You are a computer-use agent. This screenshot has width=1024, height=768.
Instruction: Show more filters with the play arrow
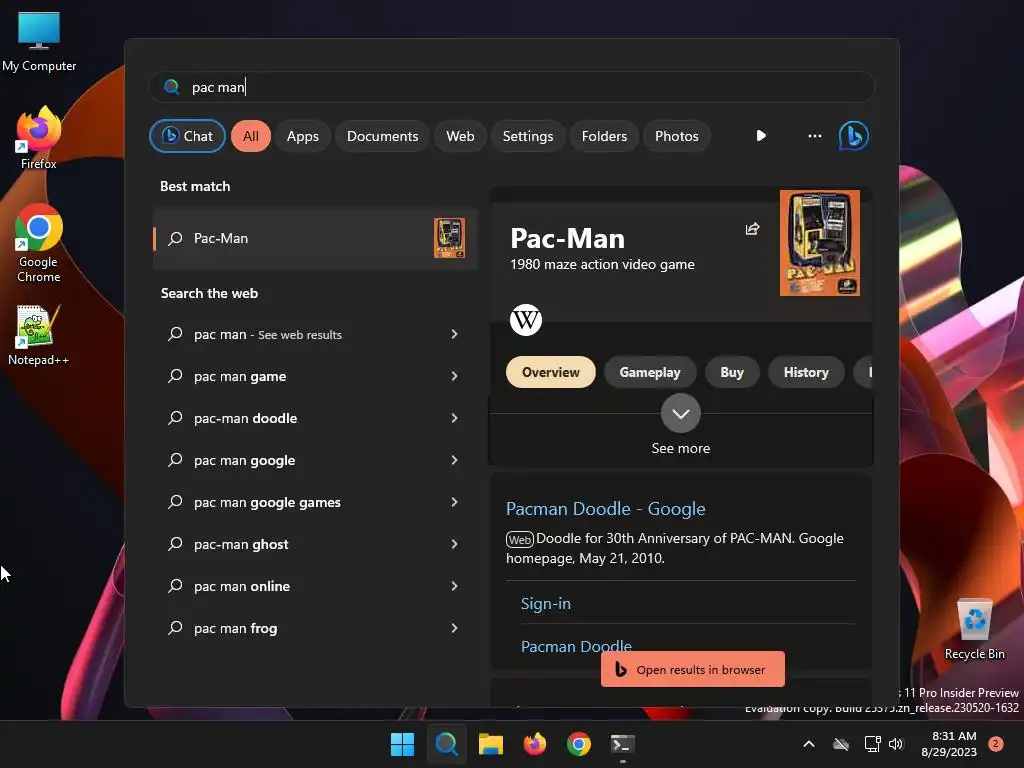(x=761, y=136)
